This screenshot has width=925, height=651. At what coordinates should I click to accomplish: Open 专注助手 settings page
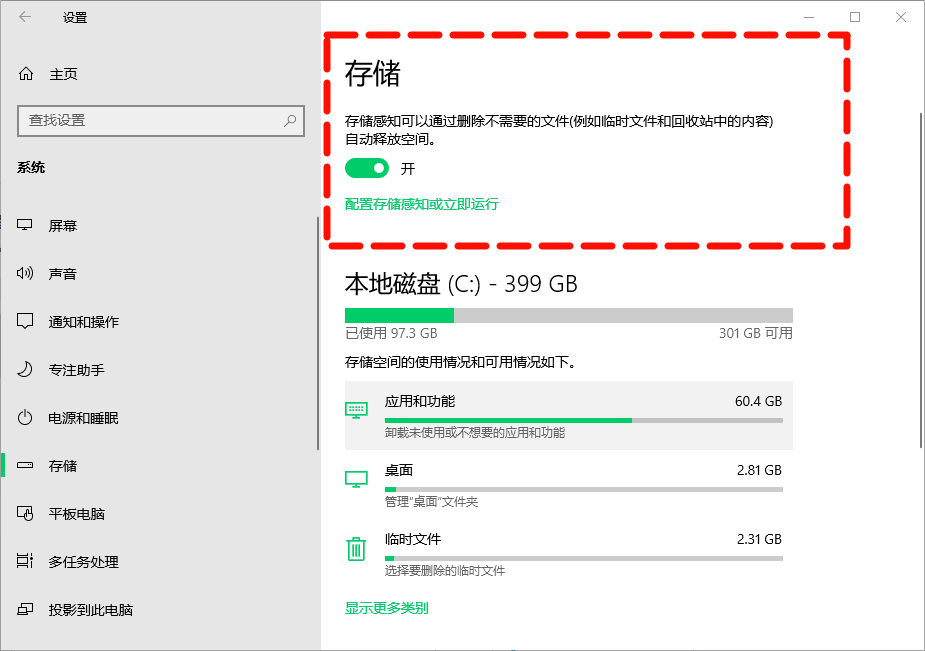tap(77, 370)
